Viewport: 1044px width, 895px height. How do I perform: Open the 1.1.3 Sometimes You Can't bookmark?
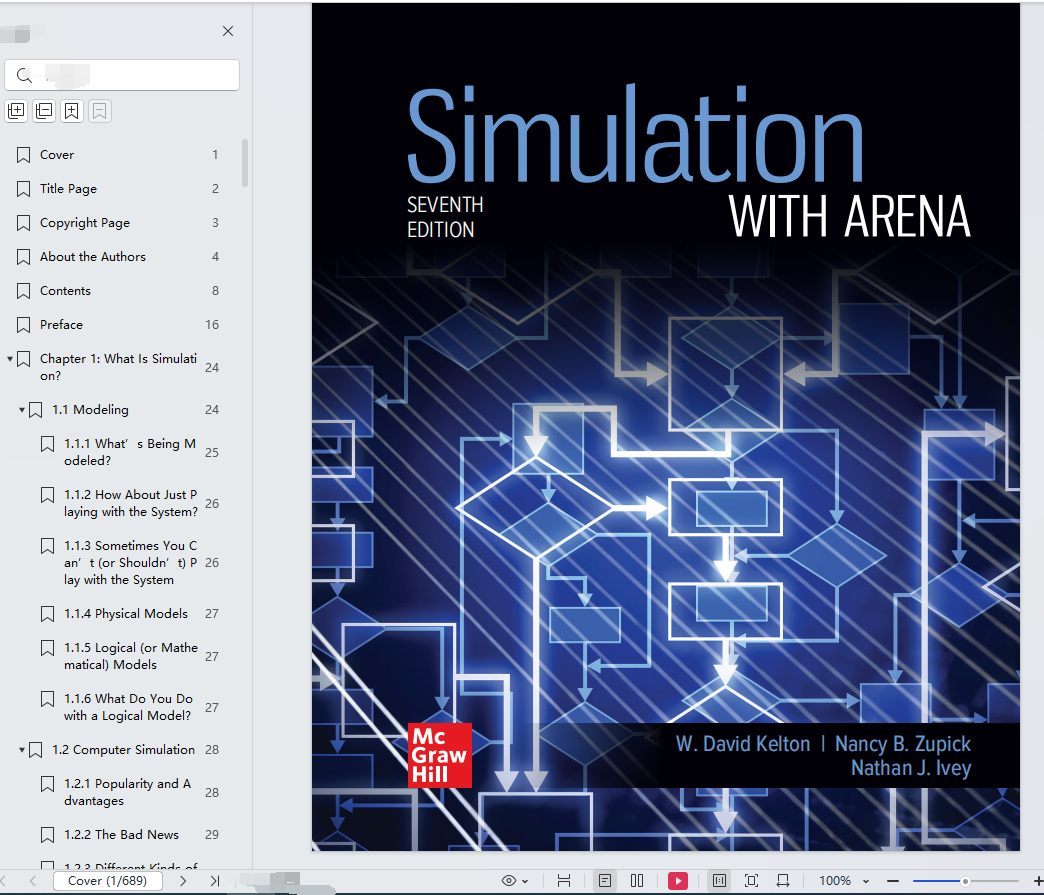pyautogui.click(x=130, y=563)
